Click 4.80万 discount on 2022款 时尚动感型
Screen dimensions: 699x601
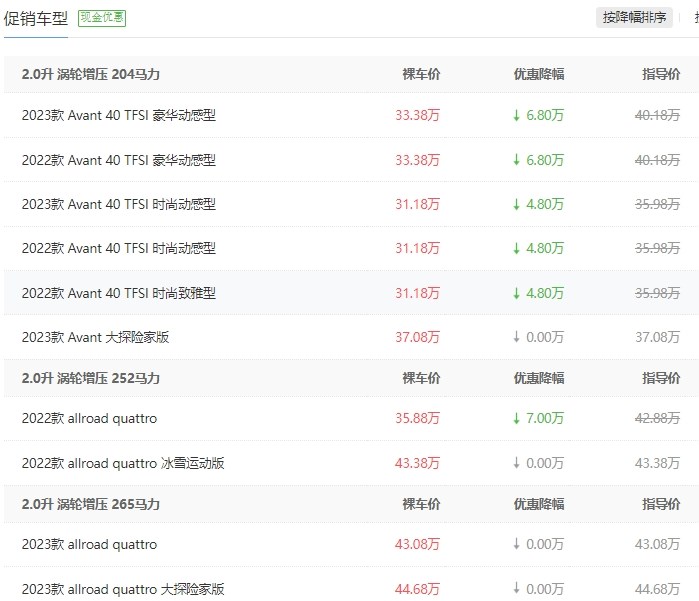[539, 248]
